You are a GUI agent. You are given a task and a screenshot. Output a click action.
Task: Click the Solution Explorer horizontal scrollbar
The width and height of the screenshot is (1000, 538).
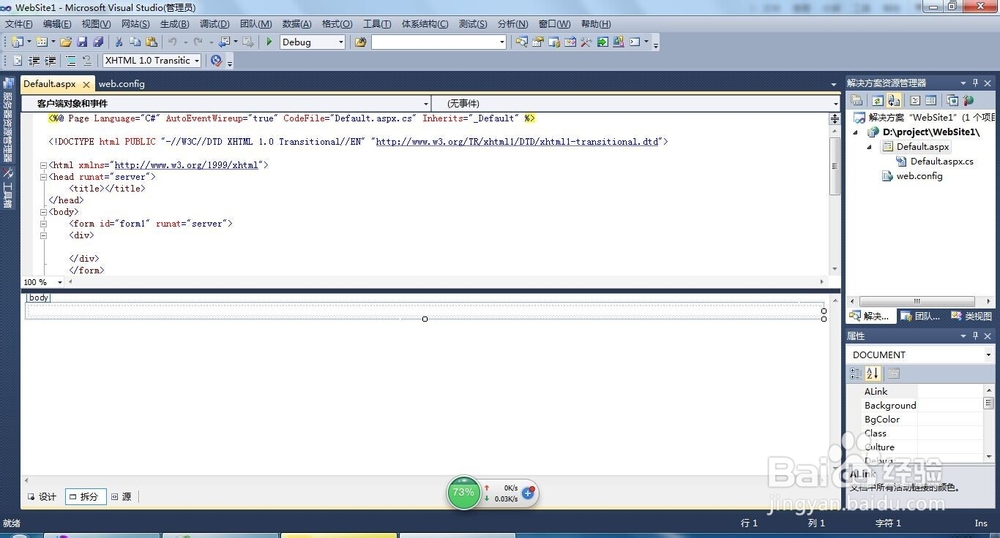[x=916, y=301]
